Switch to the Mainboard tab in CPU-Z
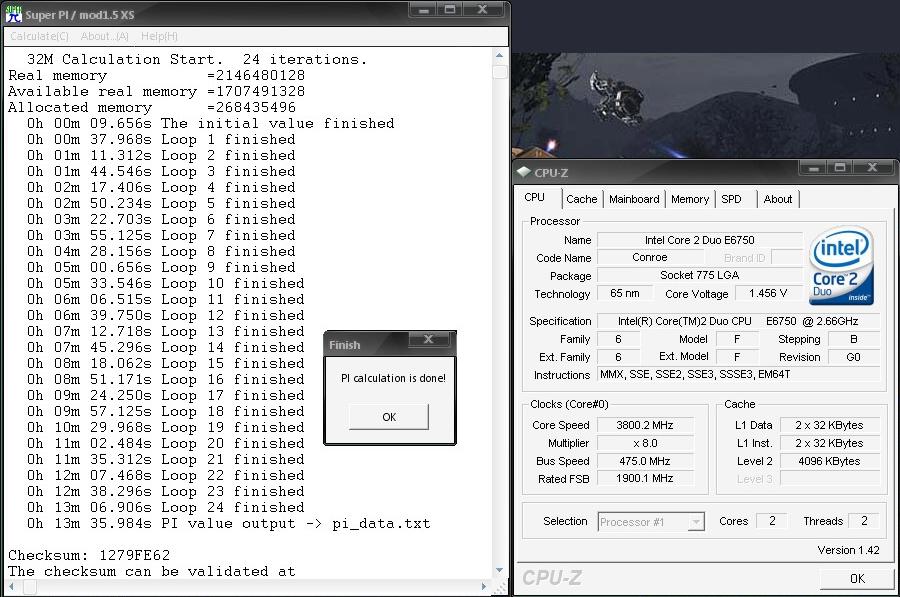The image size is (900, 597). [x=634, y=199]
